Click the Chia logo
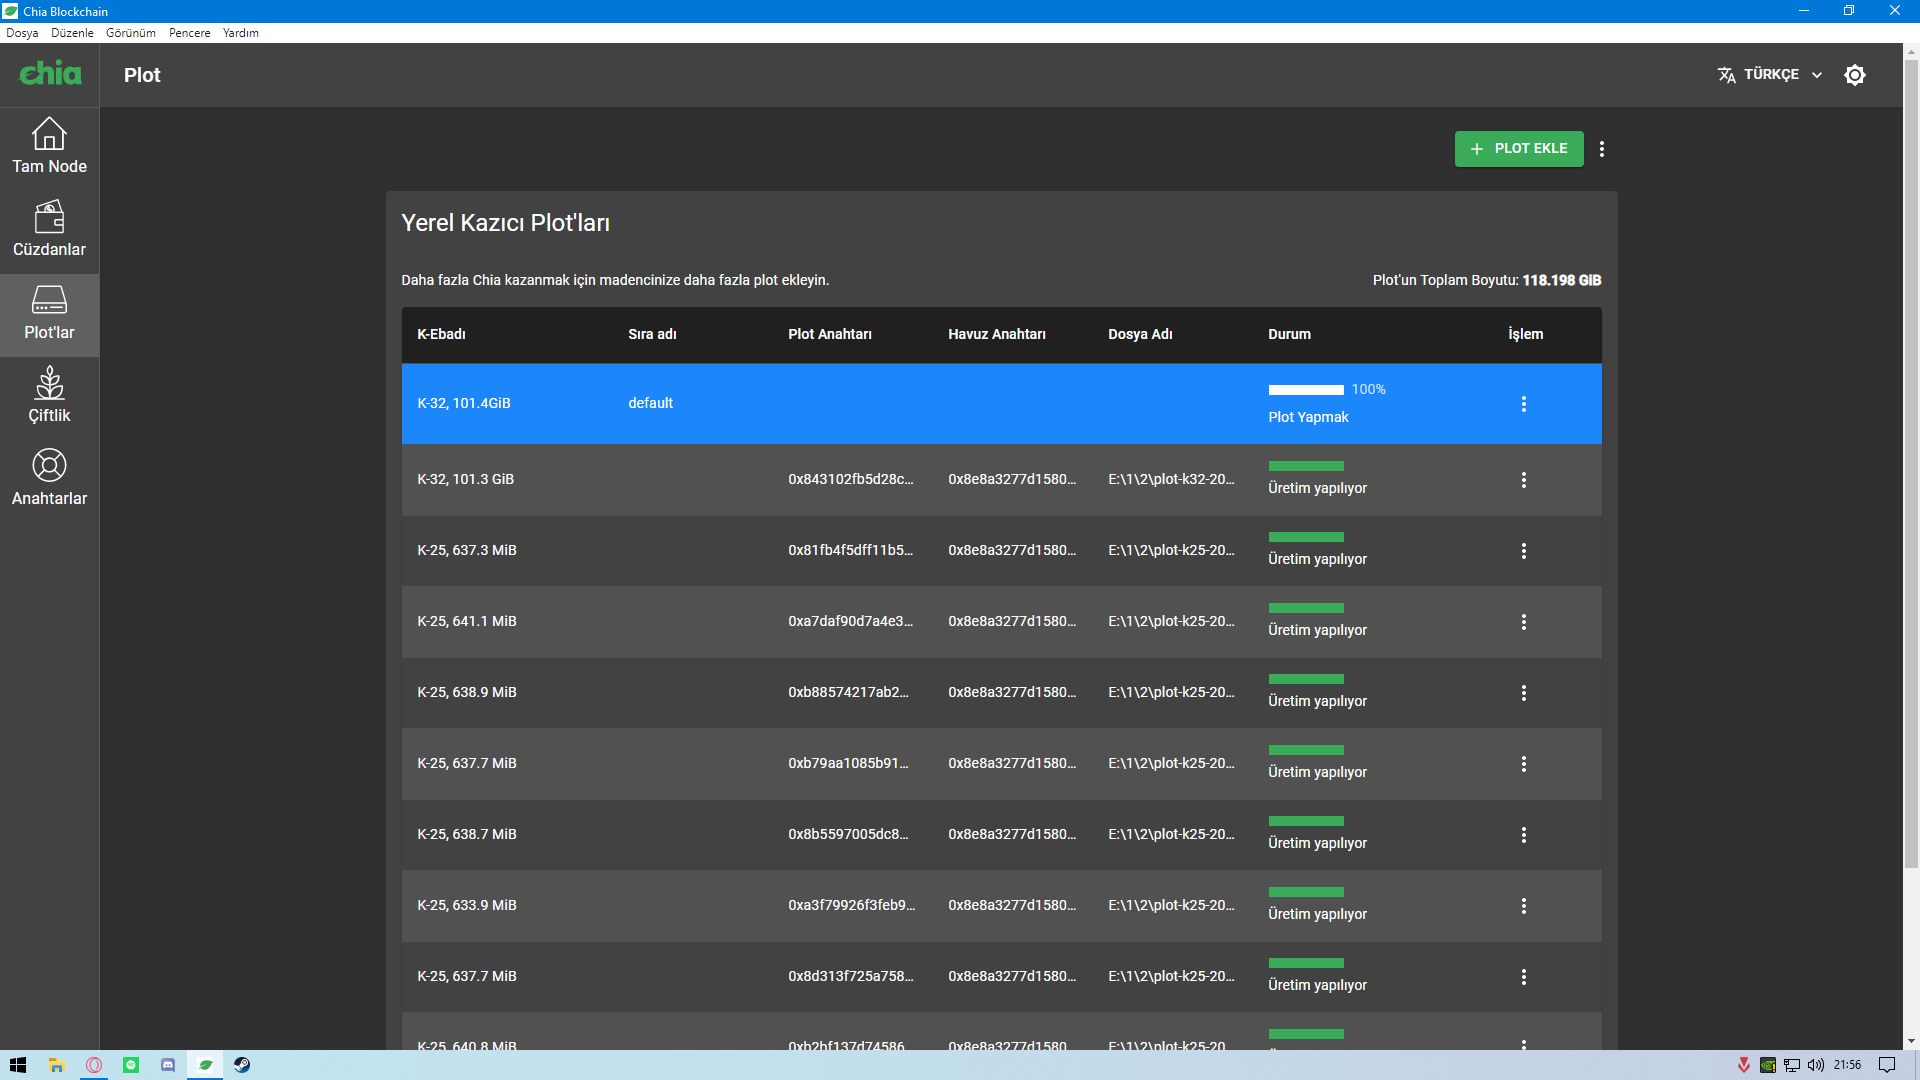Image resolution: width=1920 pixels, height=1080 pixels. click(x=50, y=74)
